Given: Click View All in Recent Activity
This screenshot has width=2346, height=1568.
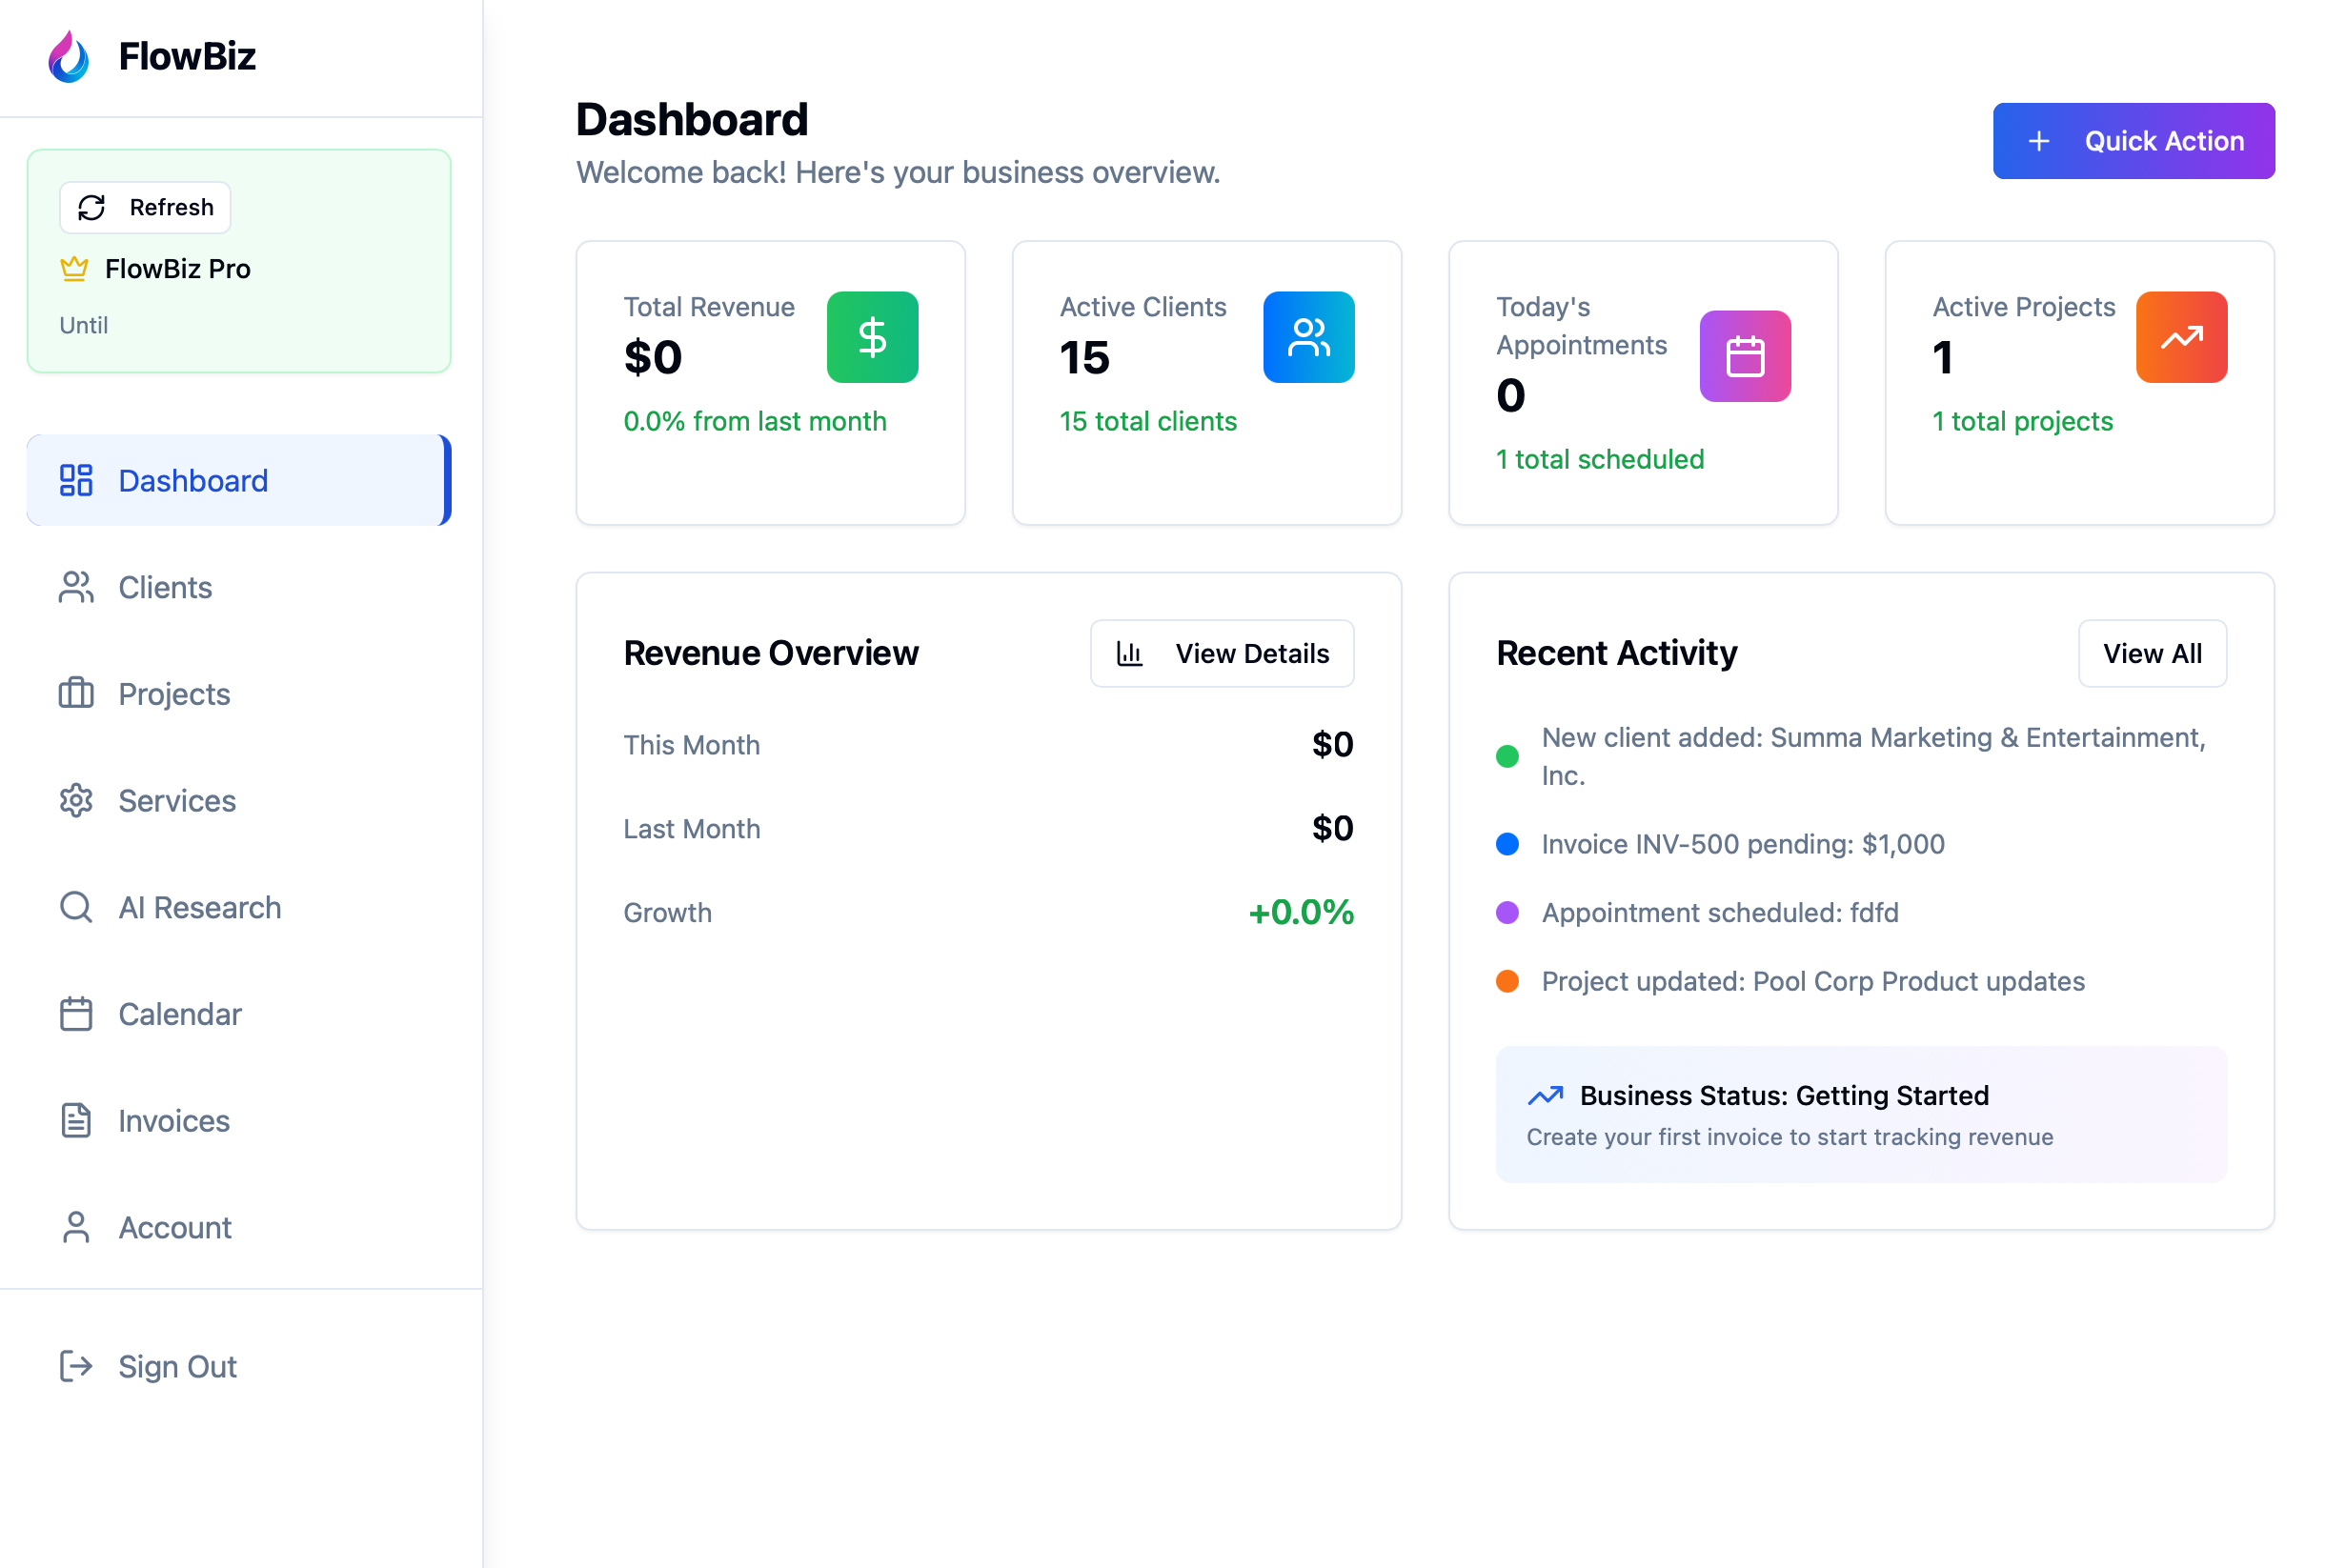Looking at the screenshot, I should 2152,653.
